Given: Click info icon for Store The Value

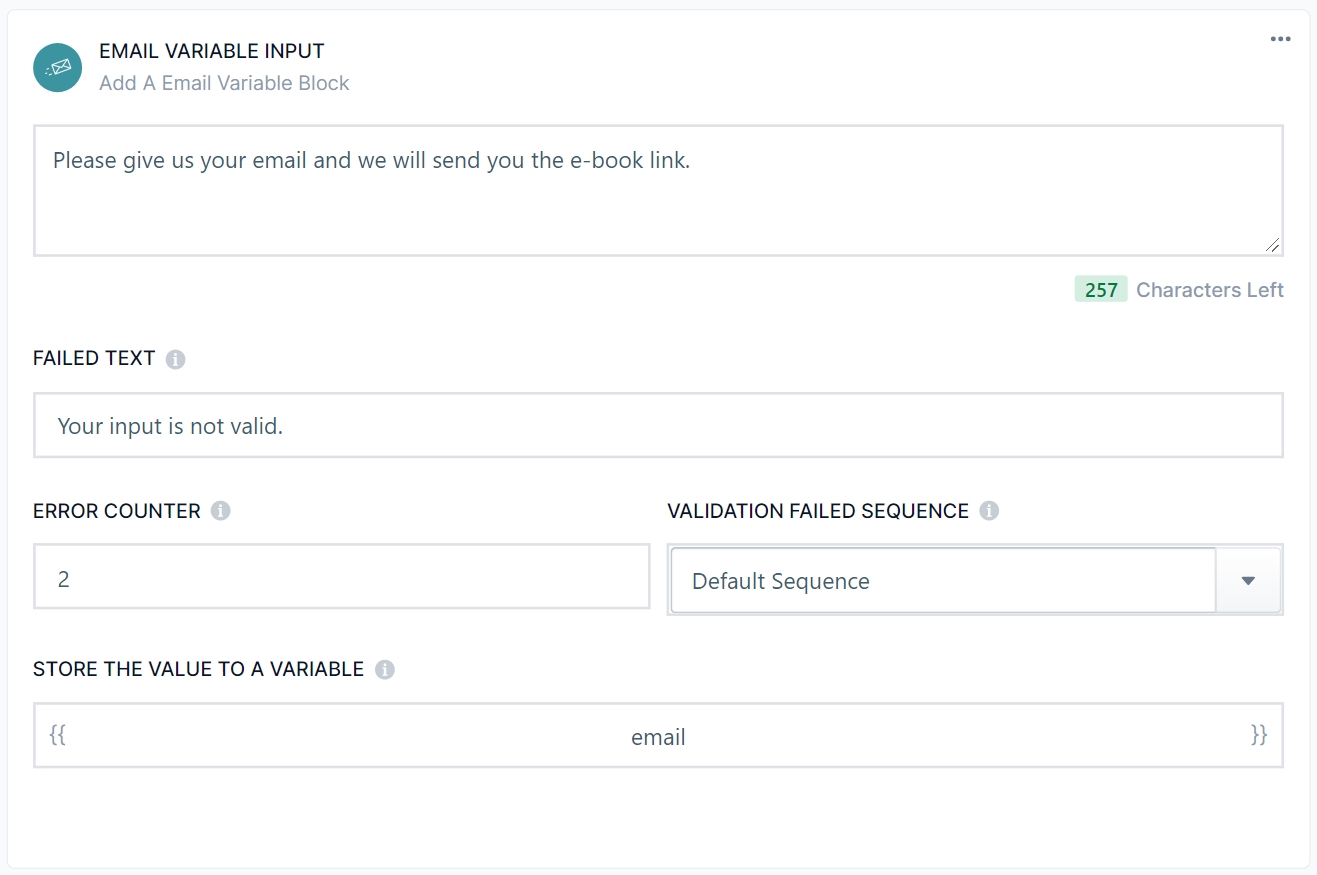Looking at the screenshot, I should (x=385, y=669).
